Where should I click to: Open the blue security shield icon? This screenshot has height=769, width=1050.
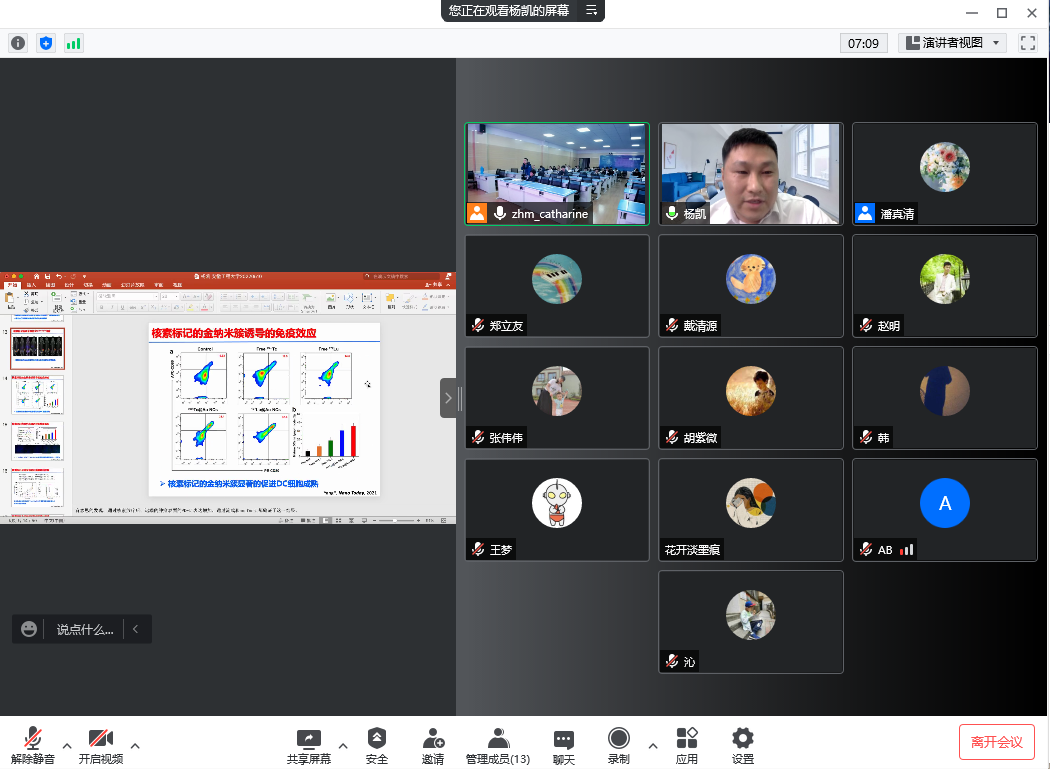pyautogui.click(x=46, y=43)
